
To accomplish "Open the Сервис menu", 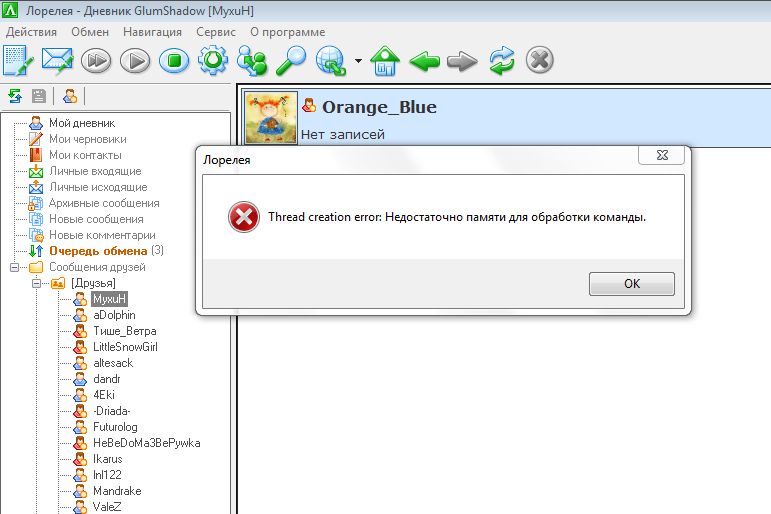I will tap(216, 31).
